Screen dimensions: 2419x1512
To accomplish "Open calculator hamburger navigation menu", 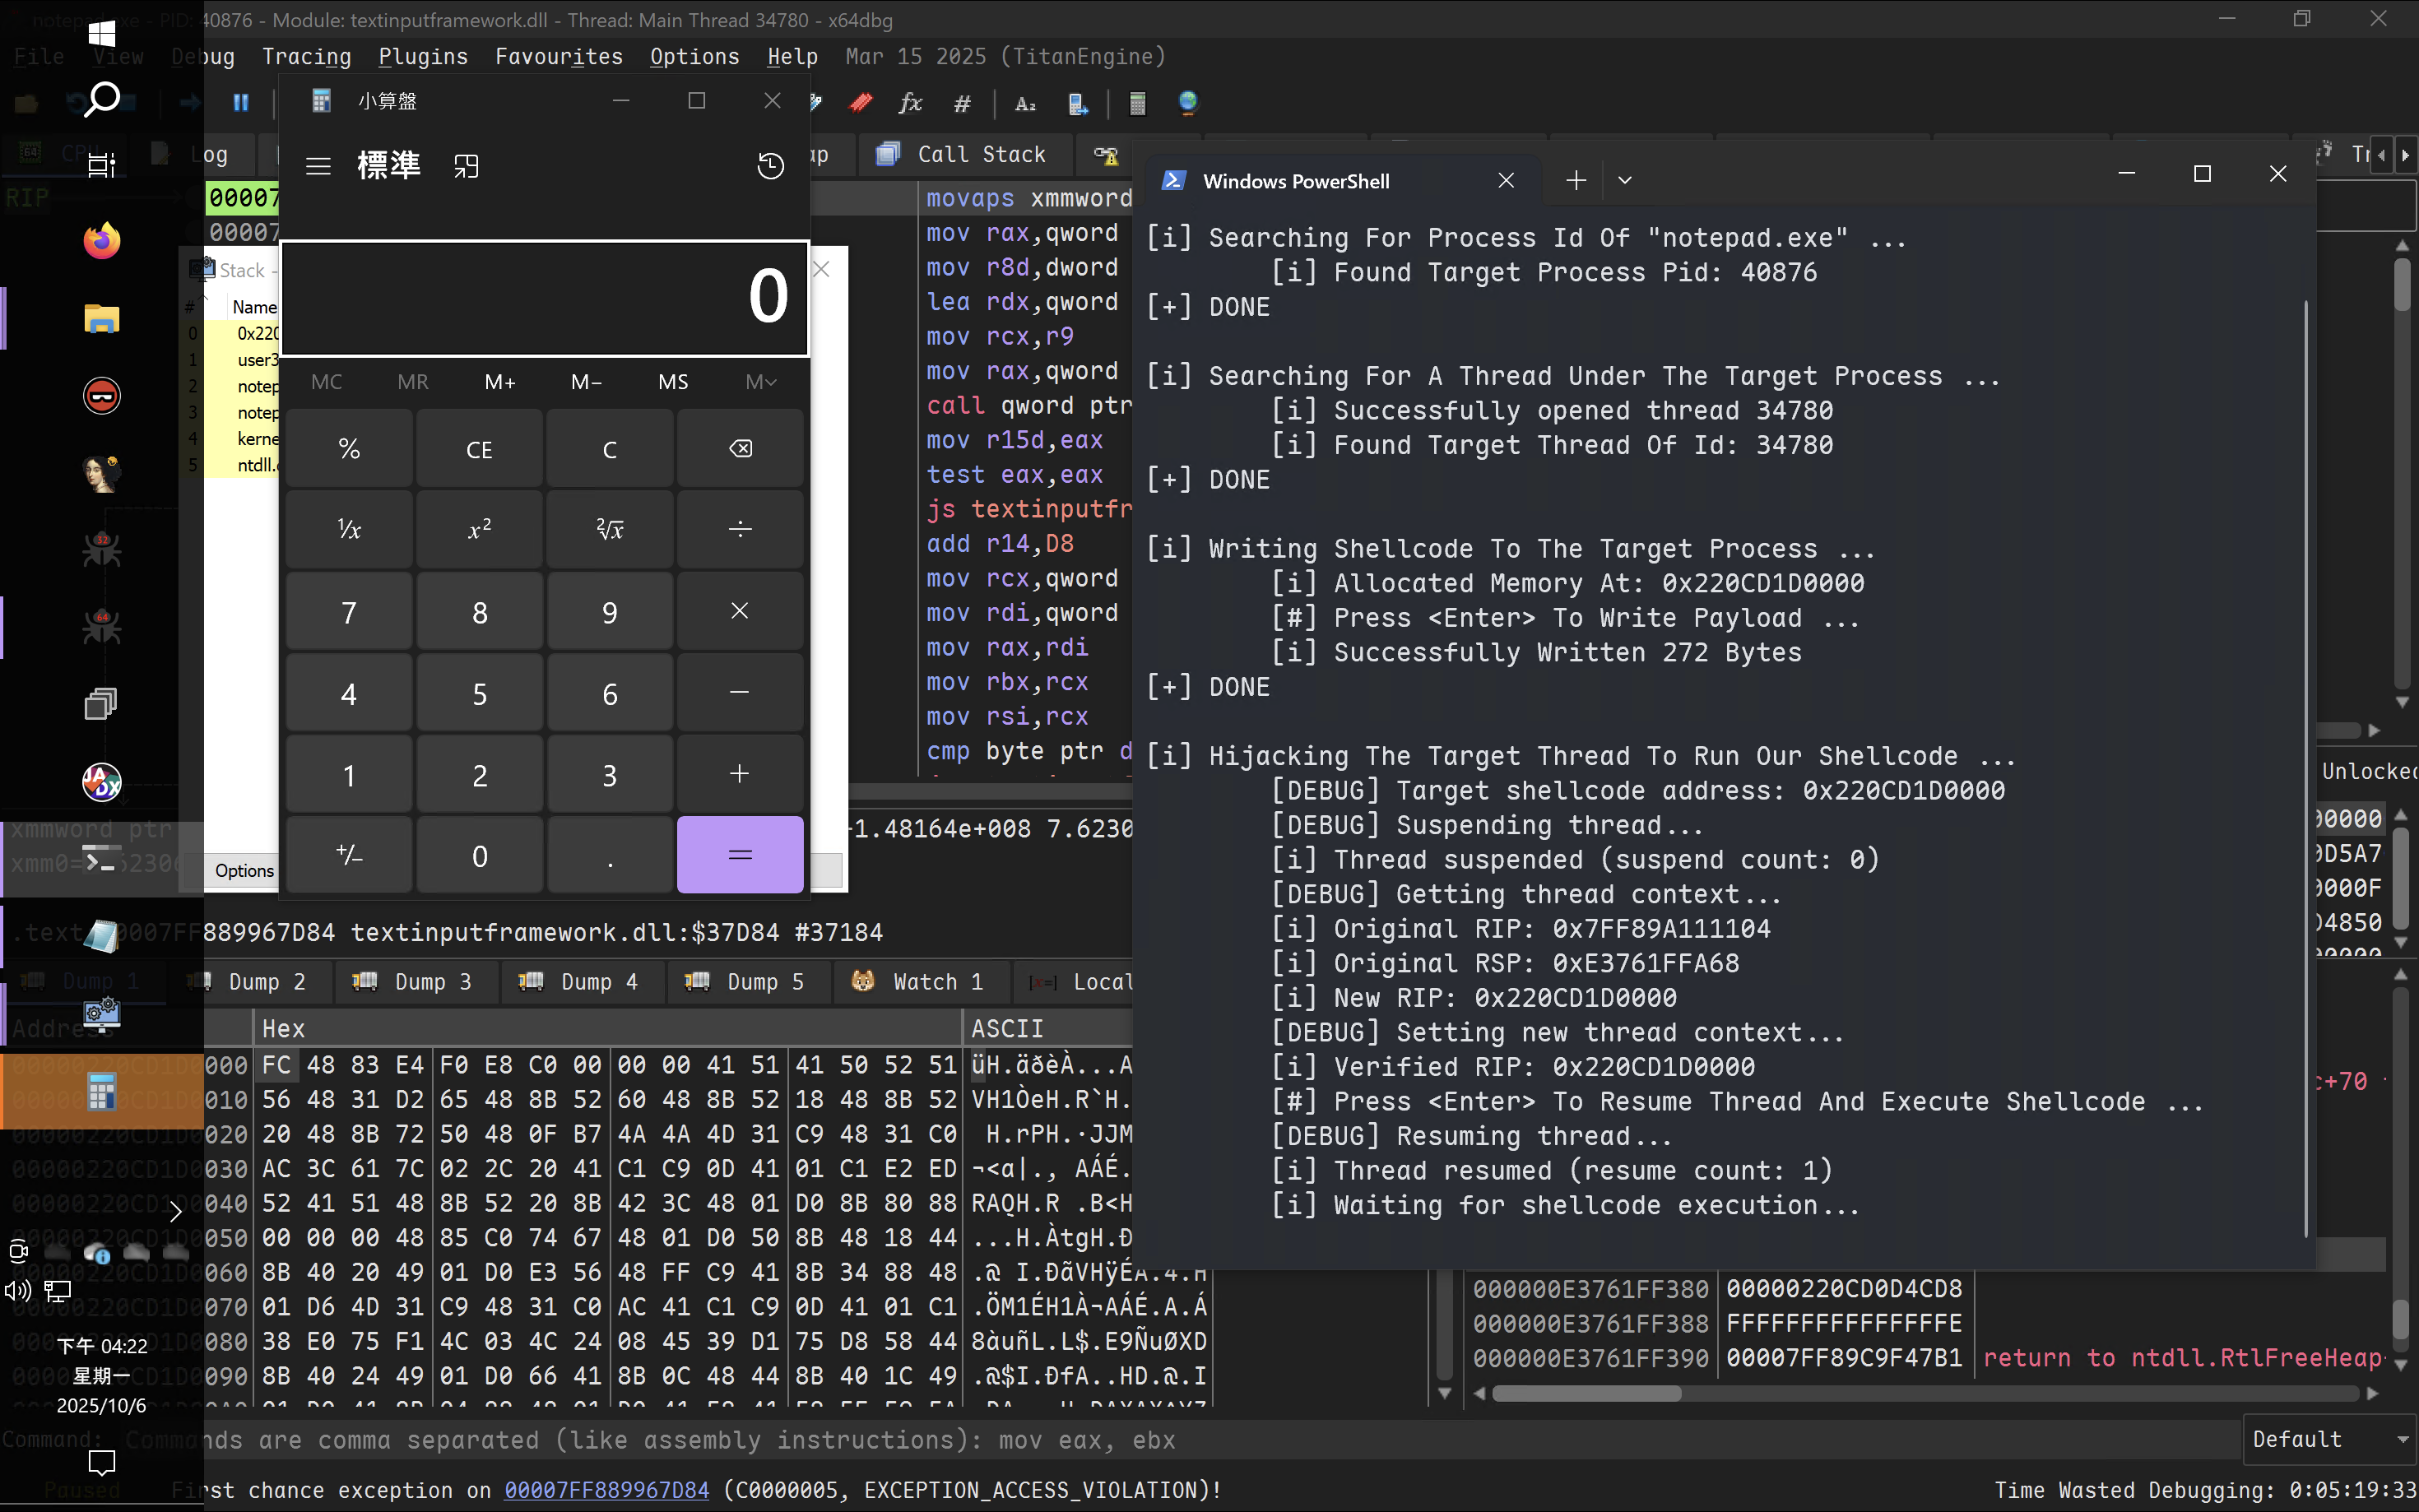I will [x=318, y=166].
